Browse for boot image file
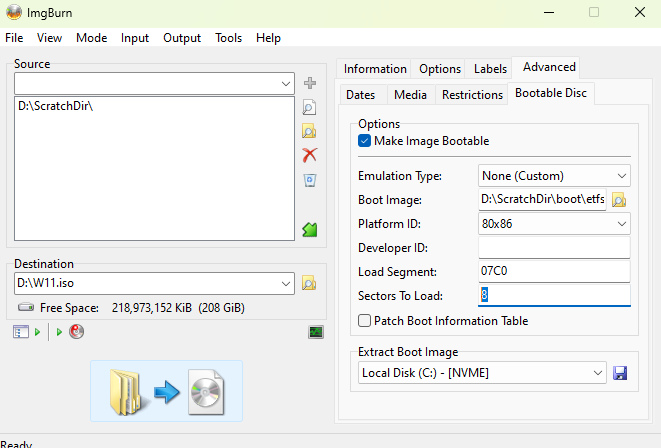This screenshot has height=448, width=661. pyautogui.click(x=620, y=200)
